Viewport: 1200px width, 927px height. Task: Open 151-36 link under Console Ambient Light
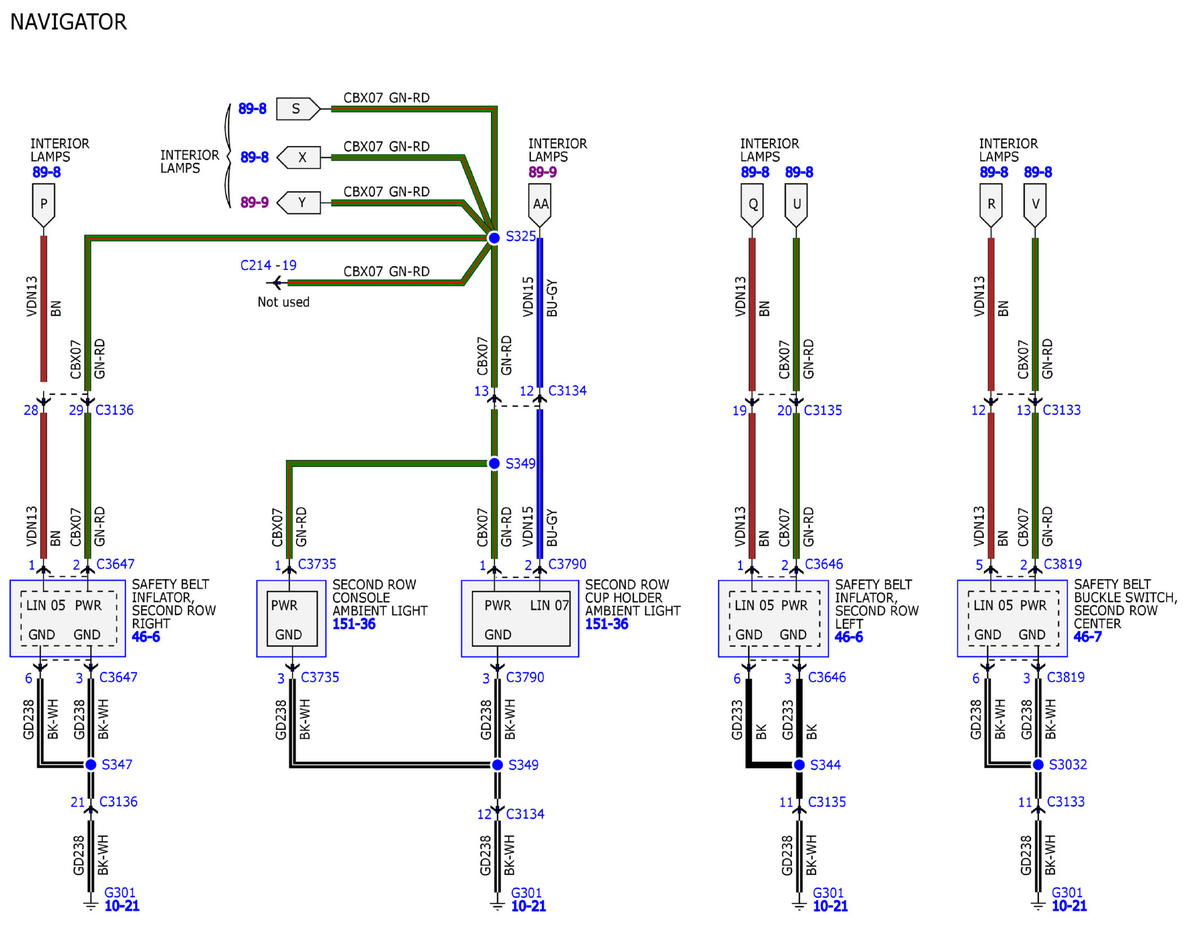click(x=354, y=624)
